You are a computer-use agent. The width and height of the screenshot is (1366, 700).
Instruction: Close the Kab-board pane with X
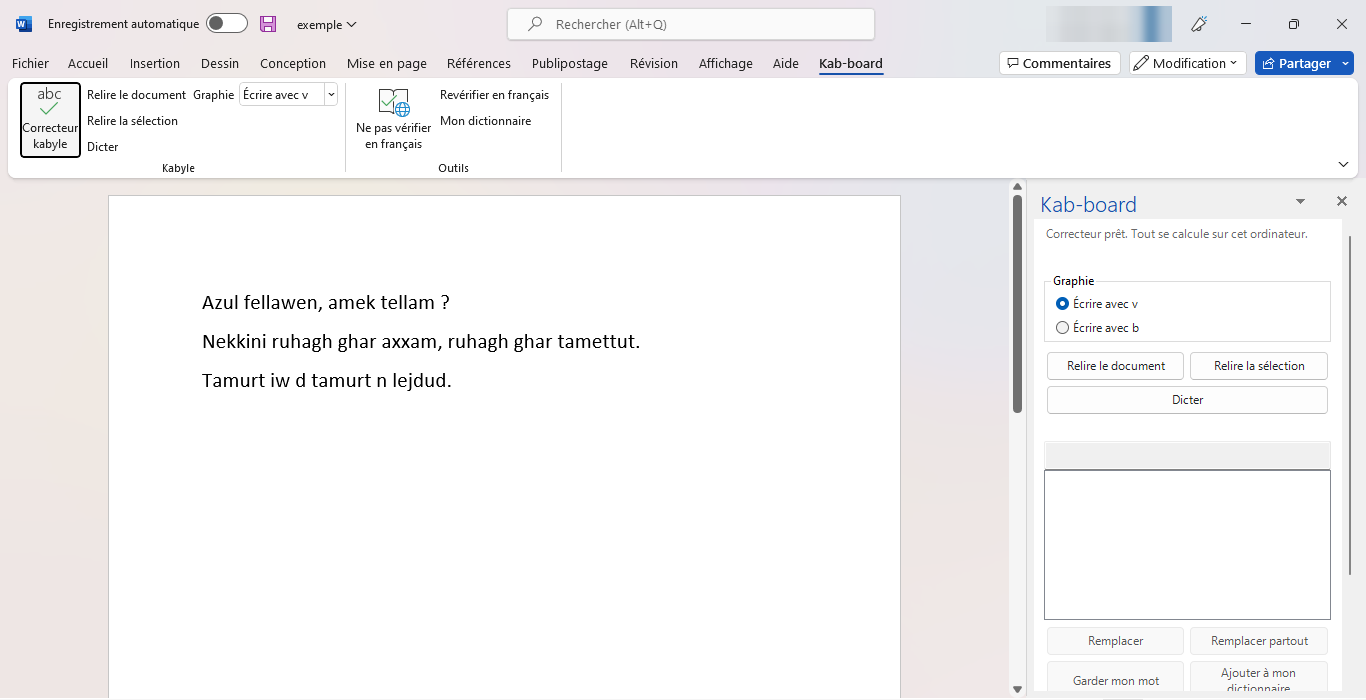pyautogui.click(x=1342, y=201)
